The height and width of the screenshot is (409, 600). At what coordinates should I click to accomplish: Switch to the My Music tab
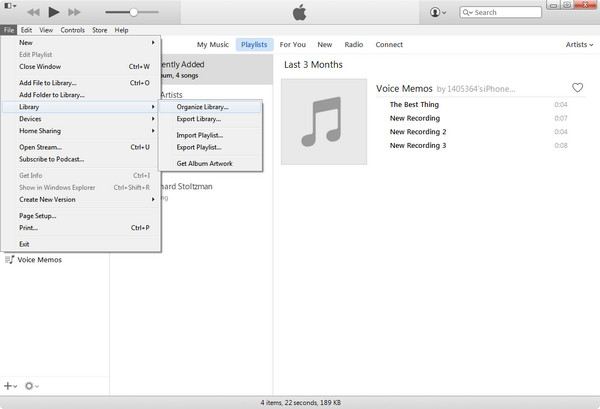click(213, 45)
